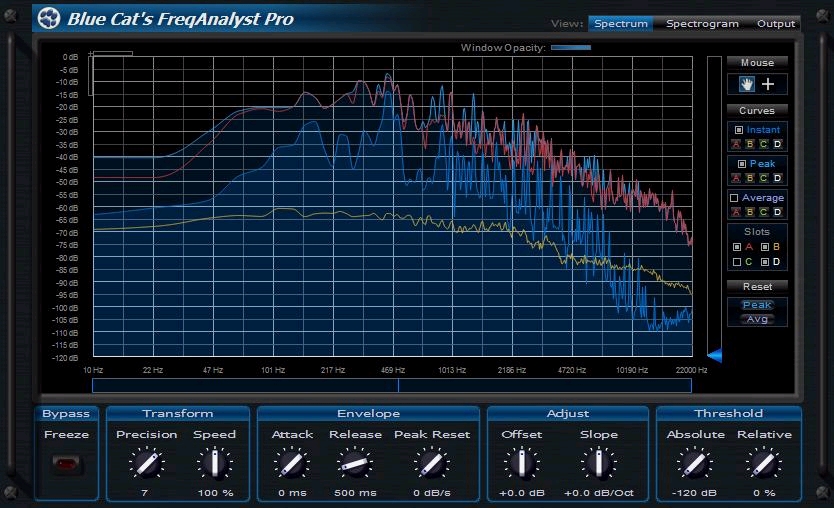The height and width of the screenshot is (508, 834).
Task: Click the 'Envelope' section title
Action: pos(369,413)
